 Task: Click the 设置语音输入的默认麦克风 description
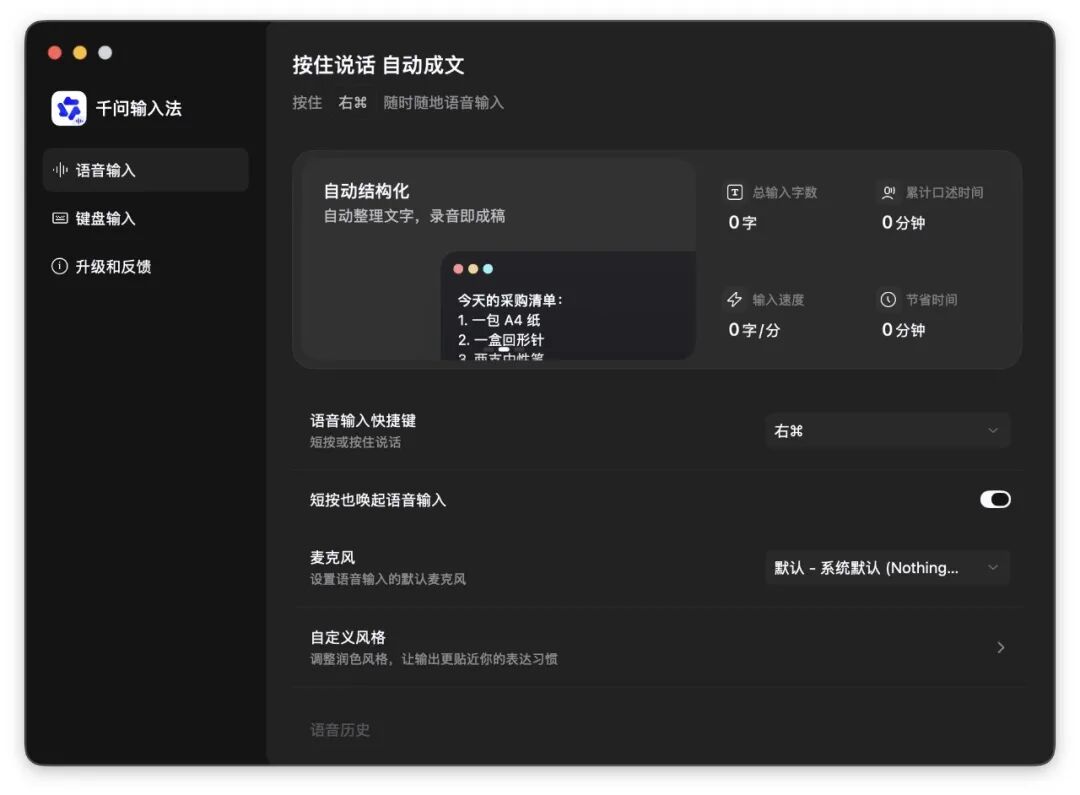(x=388, y=579)
